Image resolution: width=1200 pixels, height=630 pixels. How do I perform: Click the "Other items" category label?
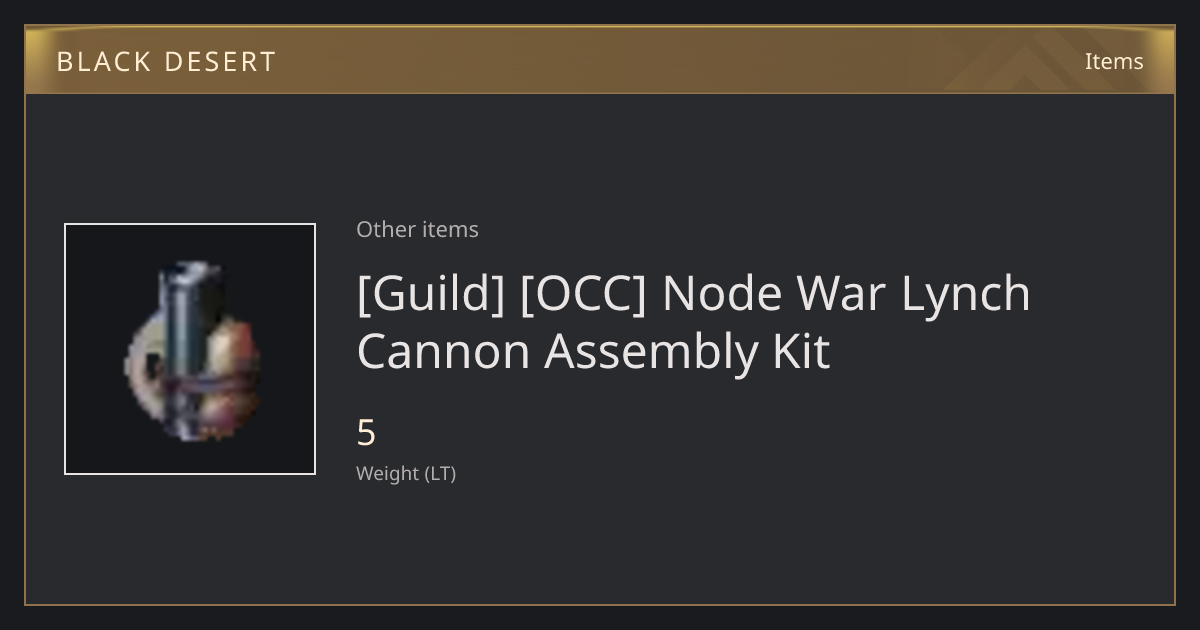[417, 229]
